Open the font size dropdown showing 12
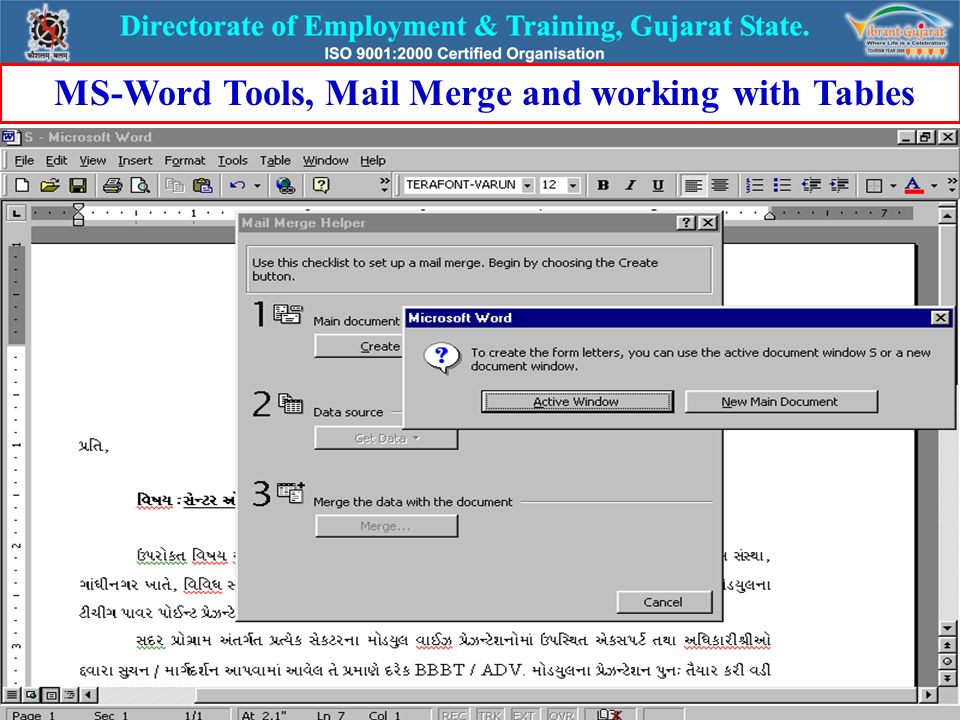Viewport: 960px width, 720px height. click(x=573, y=186)
